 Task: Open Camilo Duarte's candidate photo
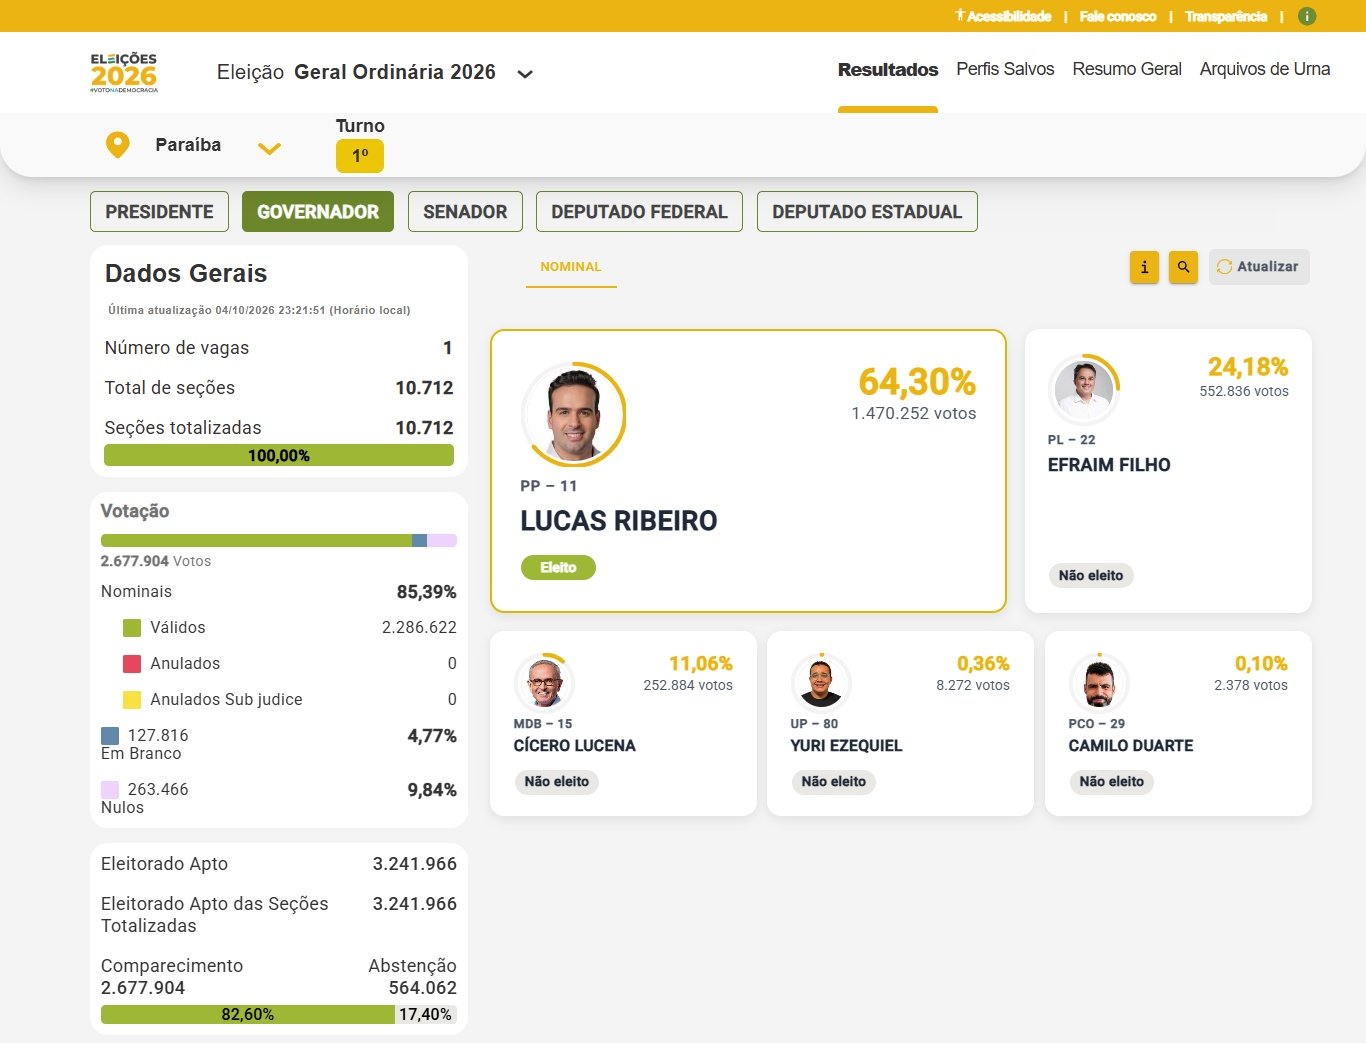pos(1099,683)
